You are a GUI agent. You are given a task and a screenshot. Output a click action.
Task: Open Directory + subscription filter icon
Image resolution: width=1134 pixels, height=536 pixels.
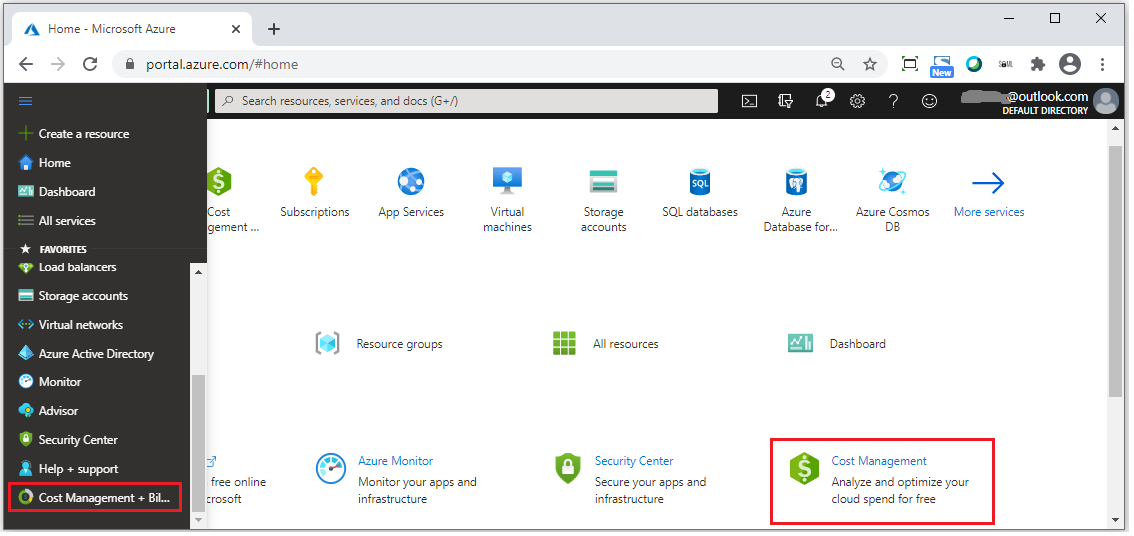click(x=785, y=101)
